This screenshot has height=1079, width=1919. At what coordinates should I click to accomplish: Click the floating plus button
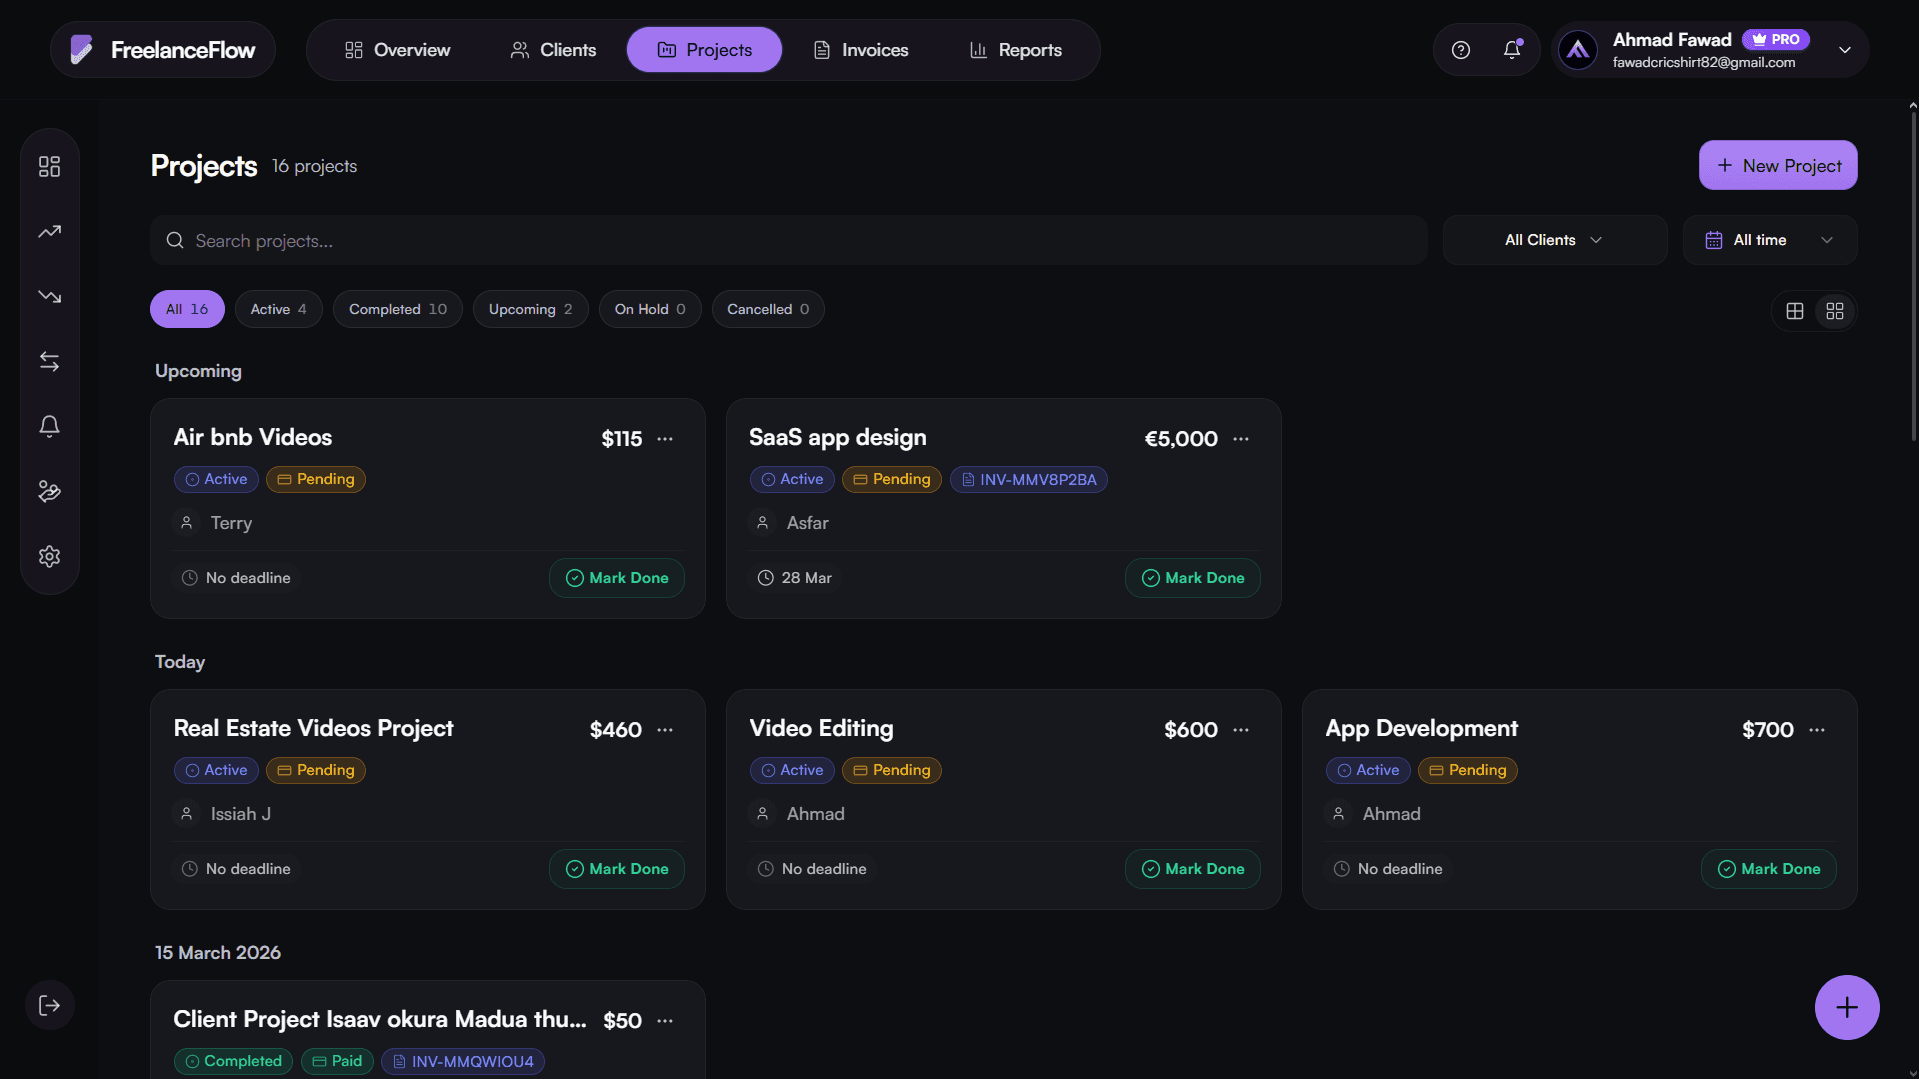tap(1846, 1007)
